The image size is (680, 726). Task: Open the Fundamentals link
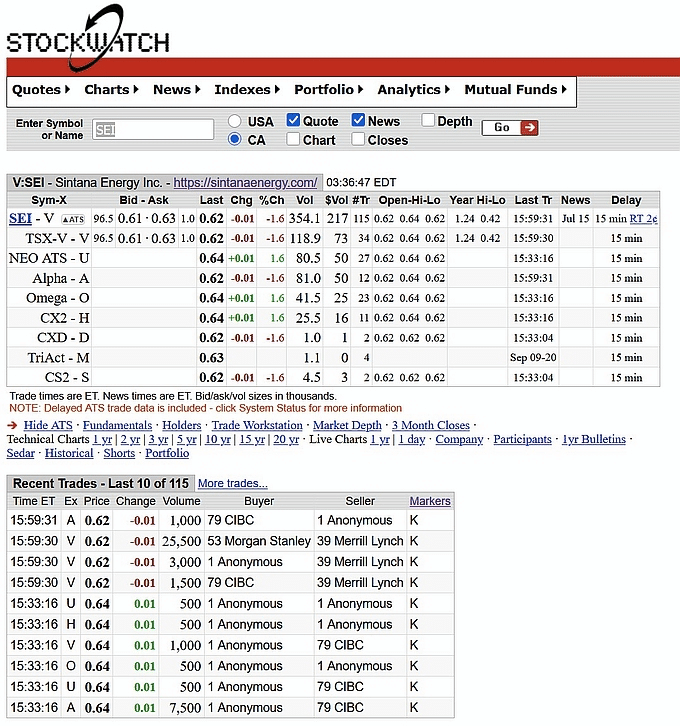[117, 425]
